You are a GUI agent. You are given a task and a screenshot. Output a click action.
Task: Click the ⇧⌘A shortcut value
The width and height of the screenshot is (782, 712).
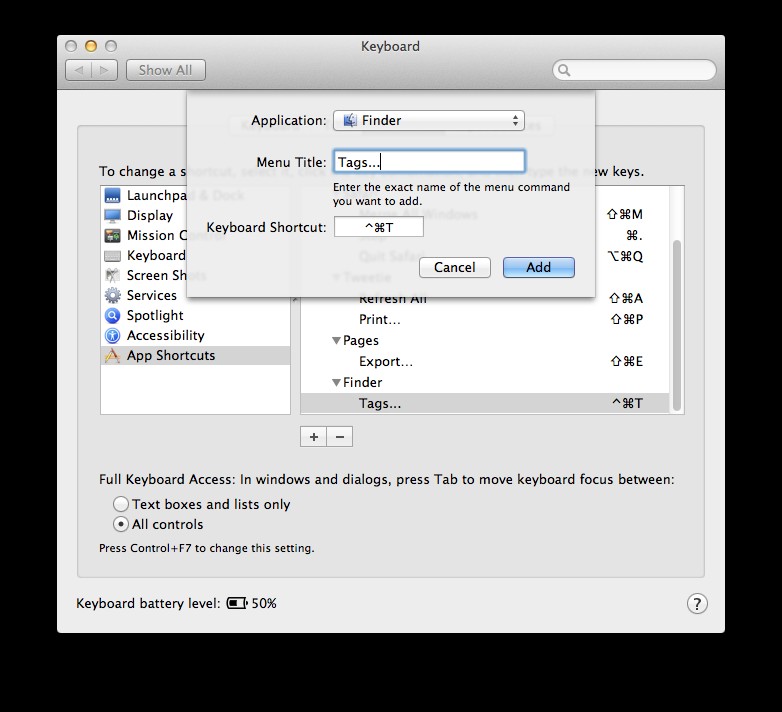pos(626,298)
